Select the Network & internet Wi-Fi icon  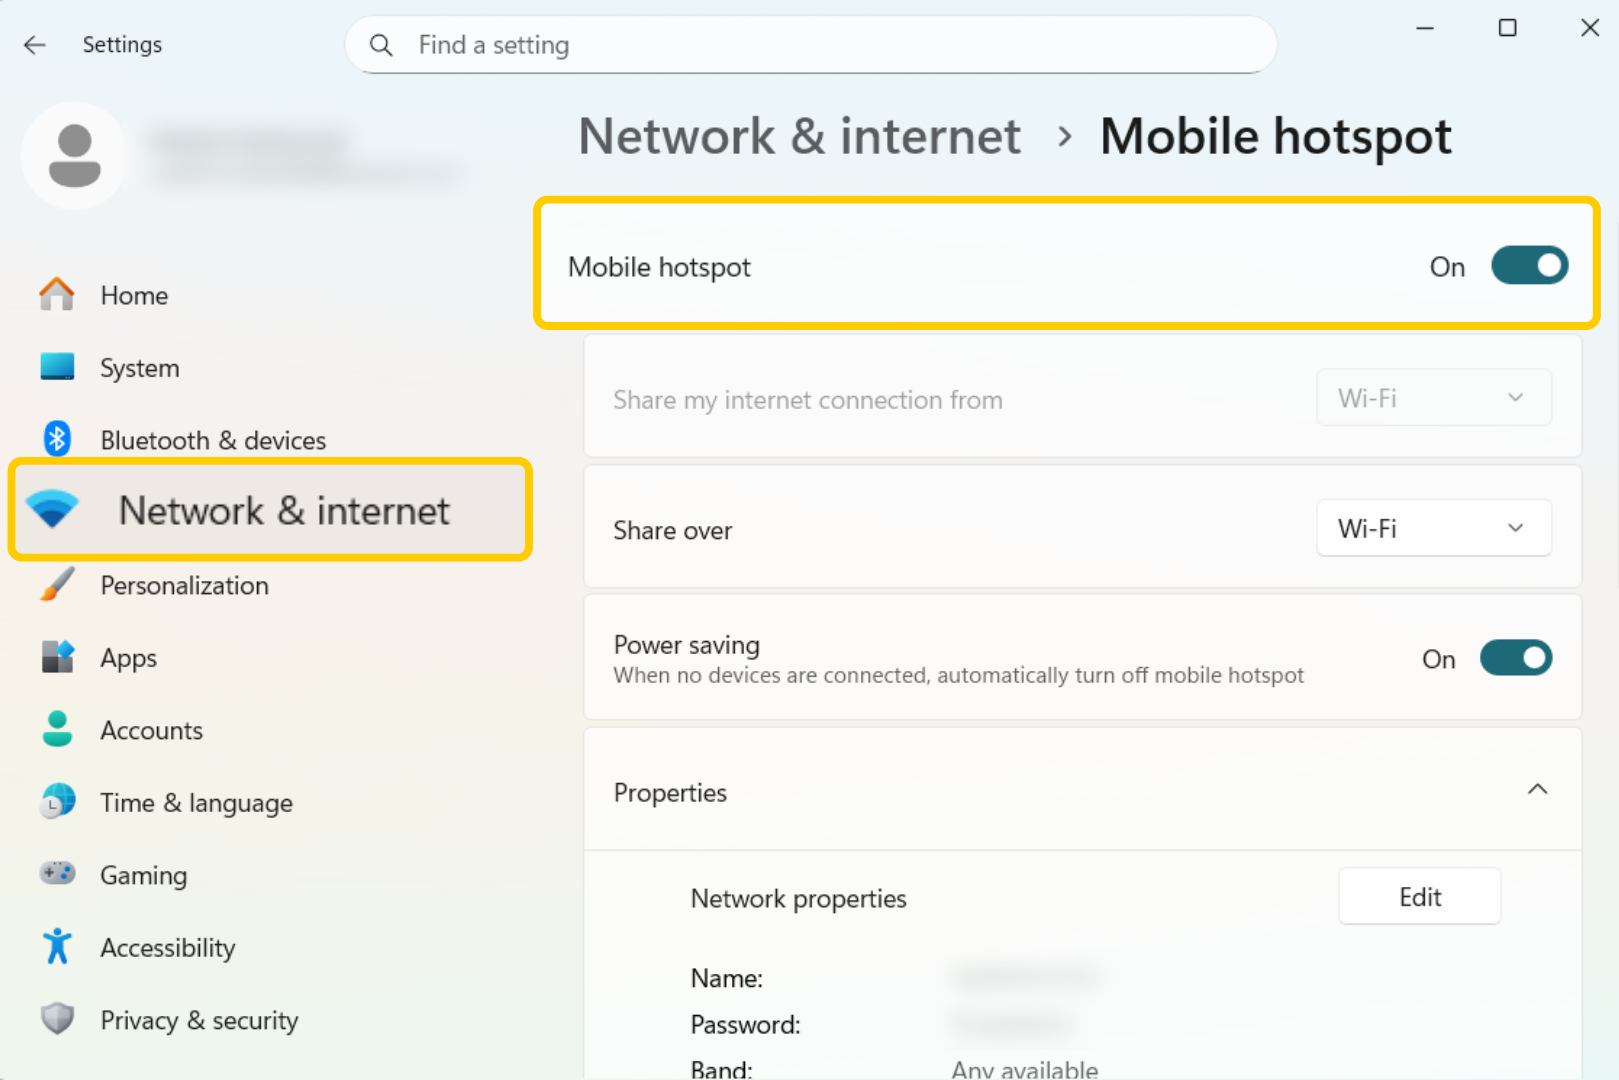click(x=55, y=510)
